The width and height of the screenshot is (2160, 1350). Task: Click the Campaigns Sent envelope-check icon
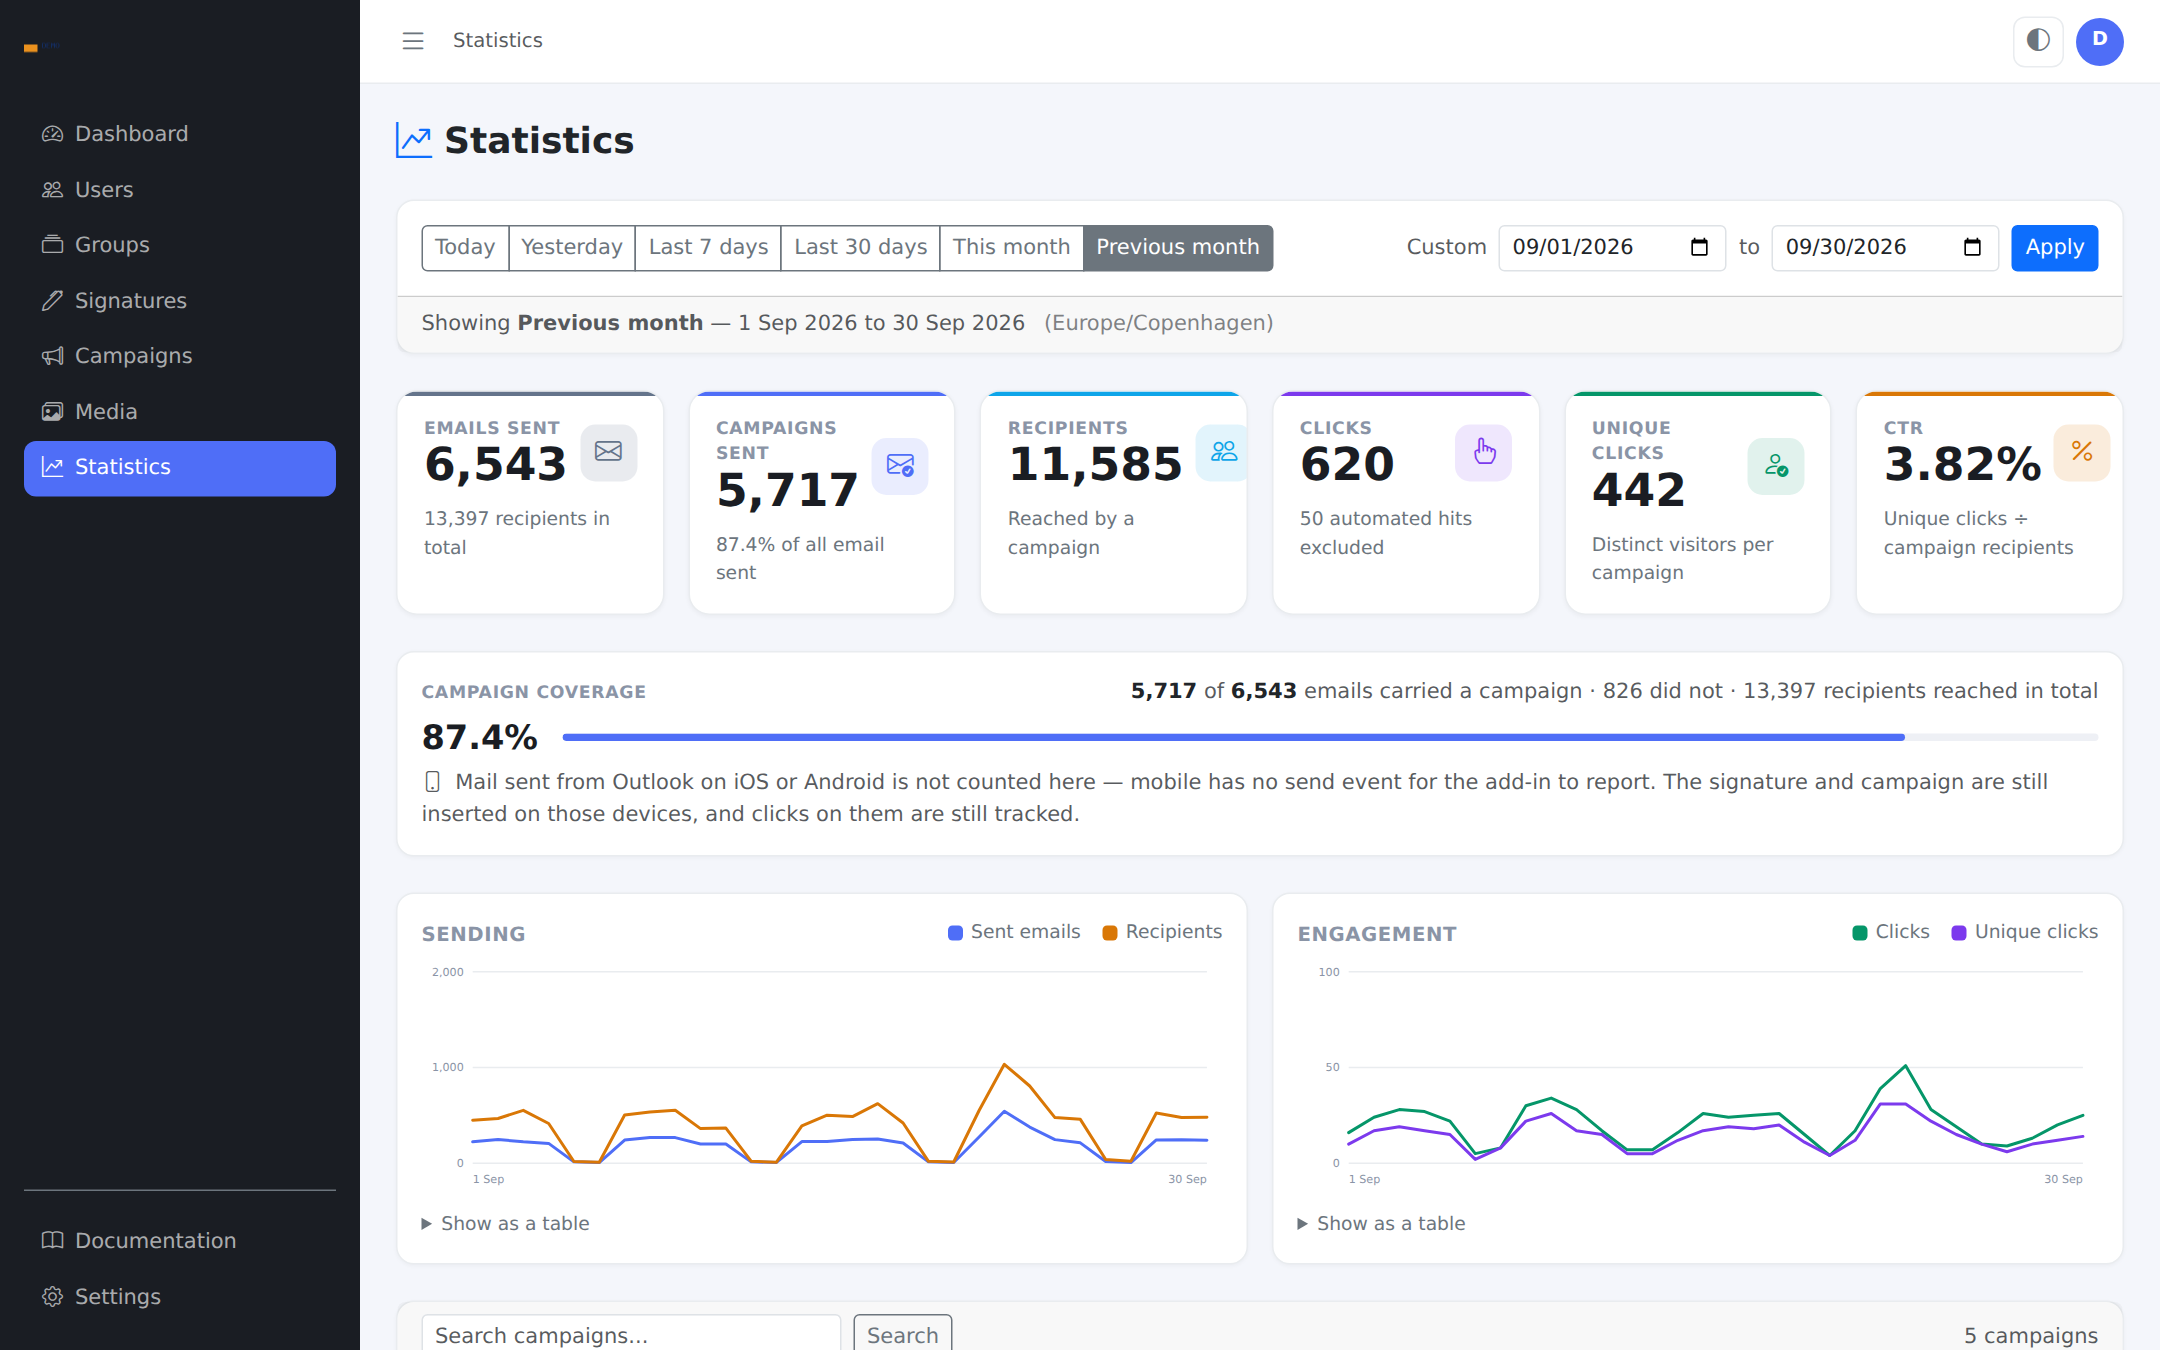[900, 466]
